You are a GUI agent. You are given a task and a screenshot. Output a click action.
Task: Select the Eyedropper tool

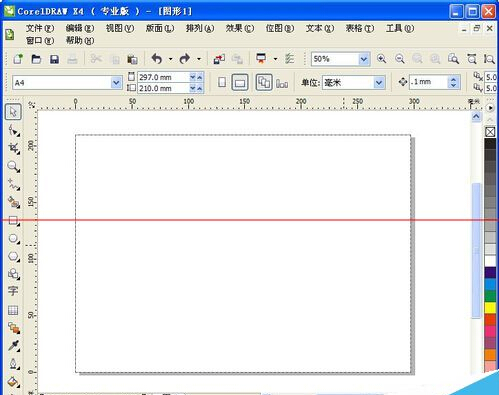coord(13,346)
